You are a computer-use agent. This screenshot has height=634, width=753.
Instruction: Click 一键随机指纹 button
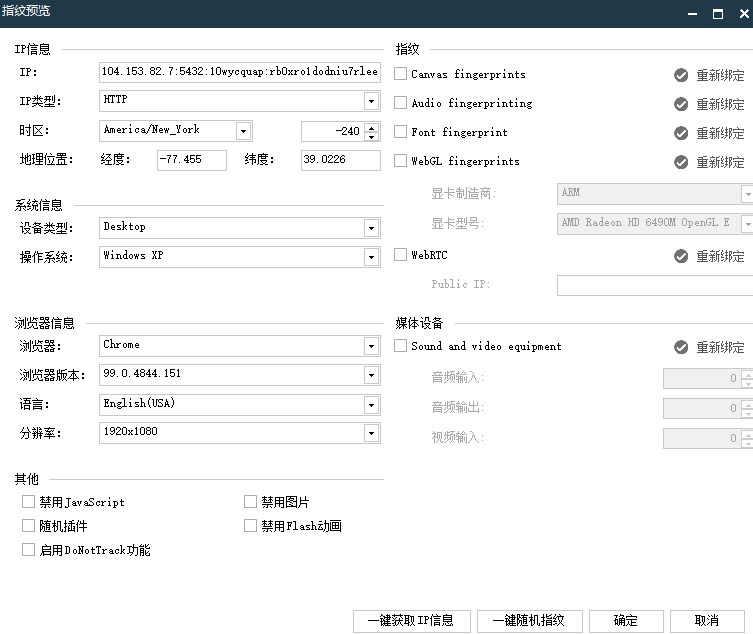click(x=530, y=621)
